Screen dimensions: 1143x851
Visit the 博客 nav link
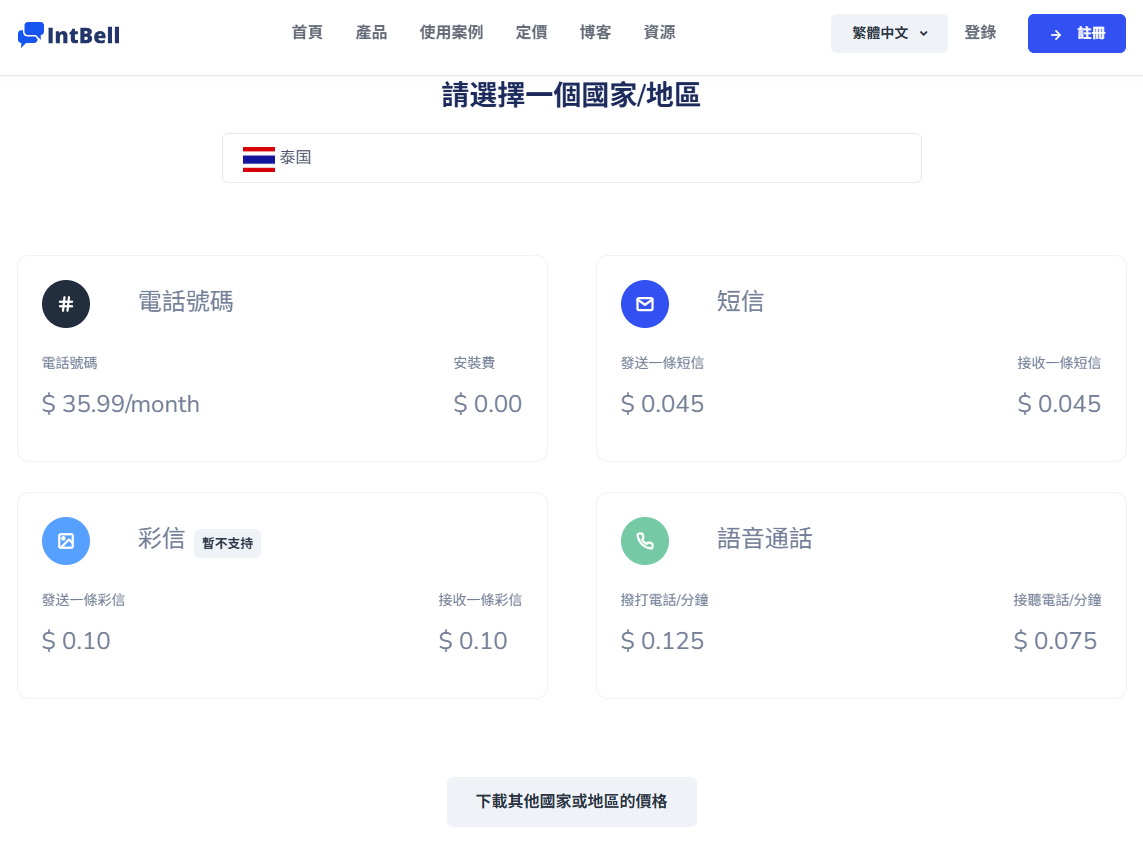coord(595,32)
